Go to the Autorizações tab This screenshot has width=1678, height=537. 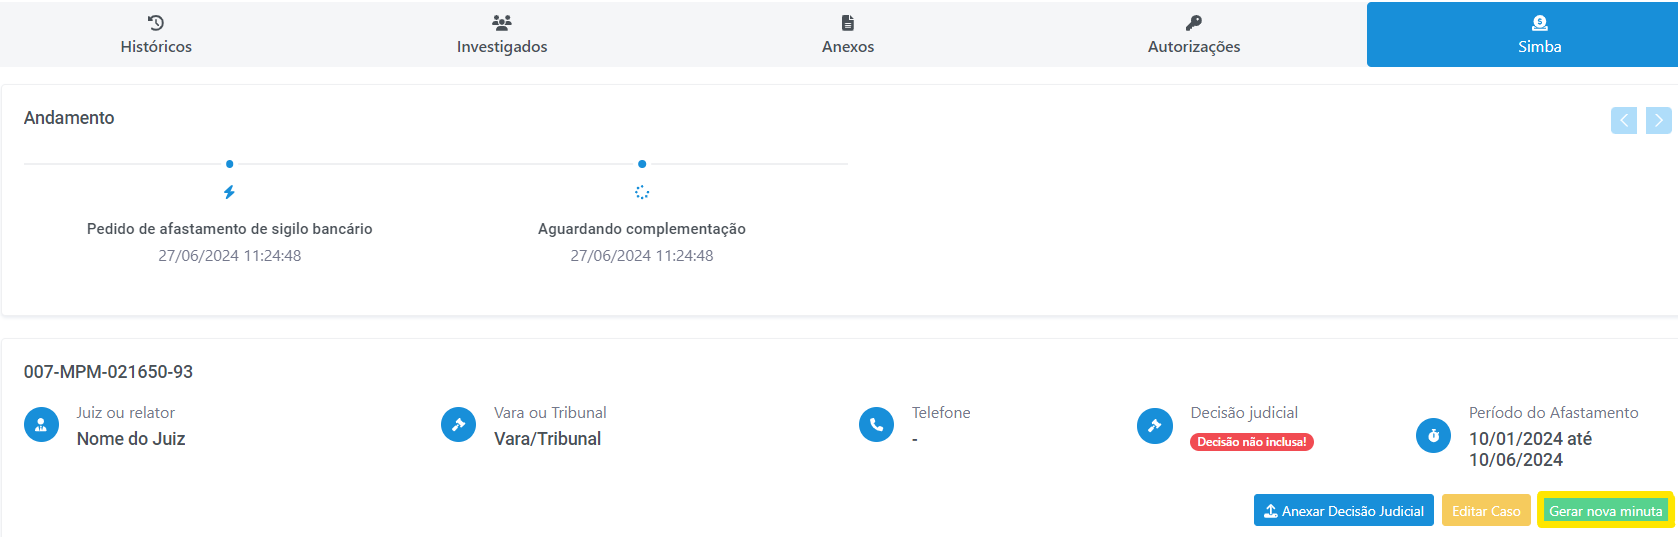(1194, 34)
